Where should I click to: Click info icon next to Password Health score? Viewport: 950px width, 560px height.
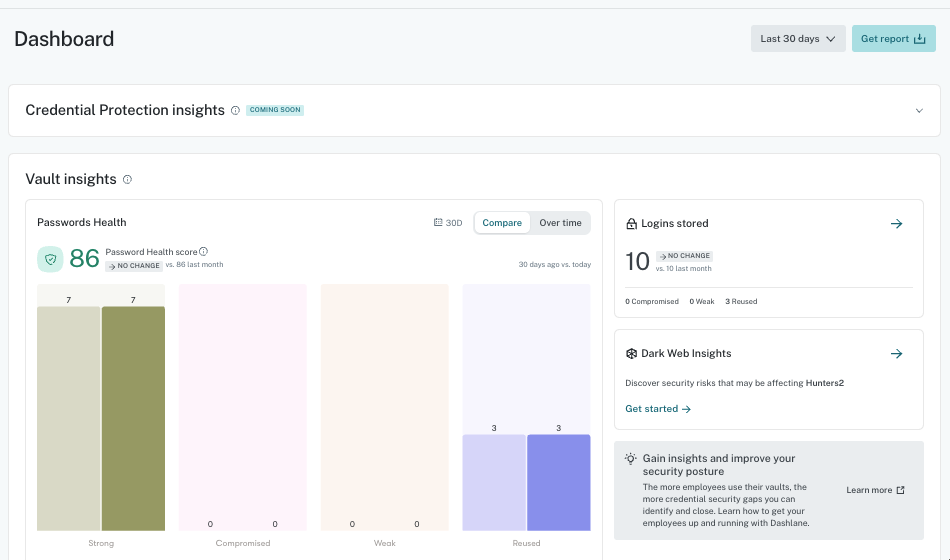click(x=204, y=252)
